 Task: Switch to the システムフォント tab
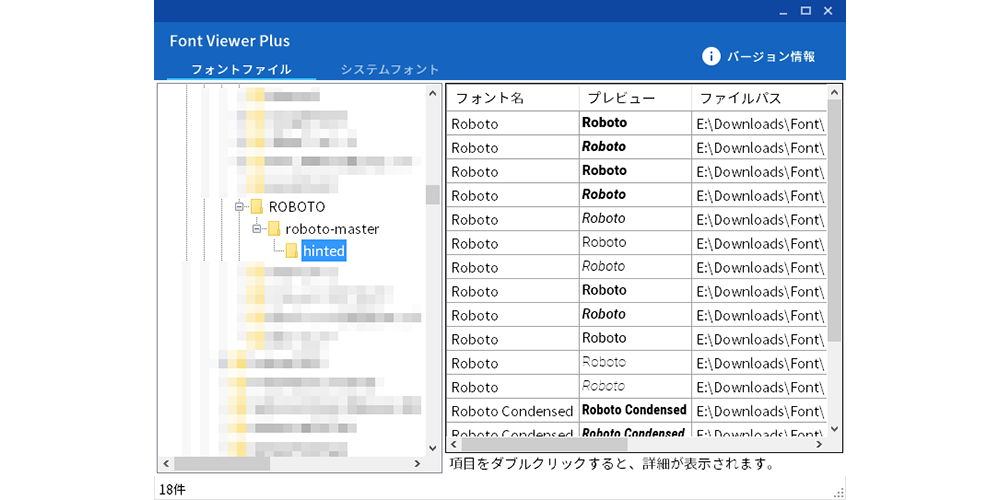tap(390, 70)
